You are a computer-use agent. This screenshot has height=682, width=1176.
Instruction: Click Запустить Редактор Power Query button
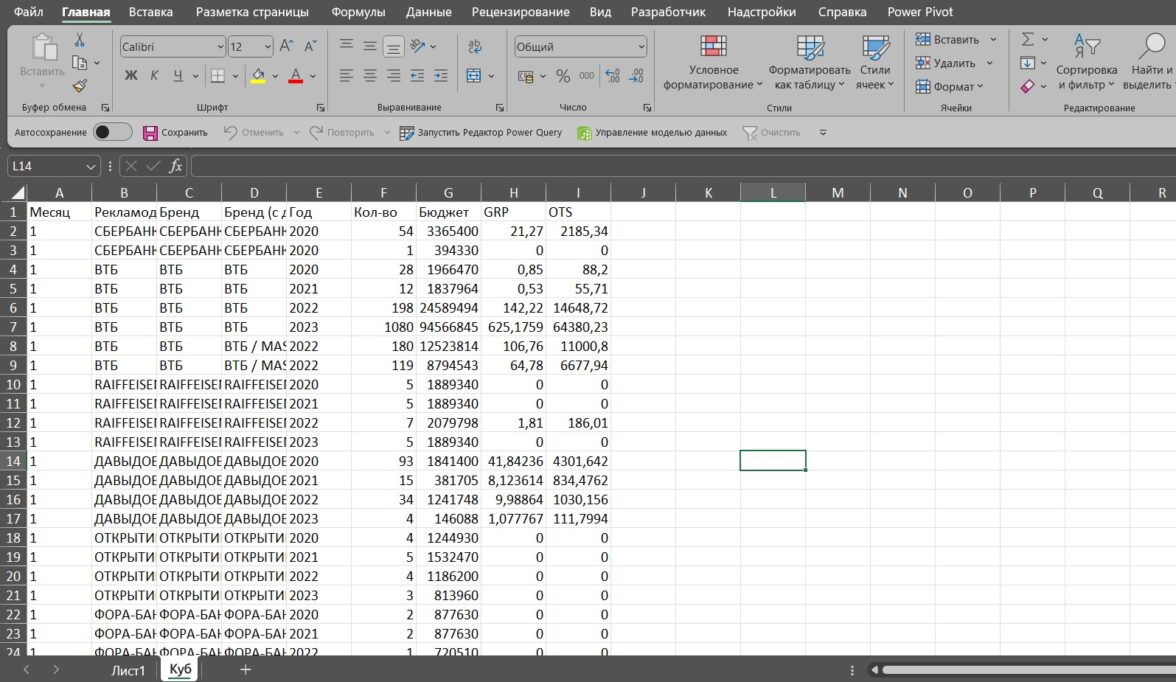coord(481,132)
